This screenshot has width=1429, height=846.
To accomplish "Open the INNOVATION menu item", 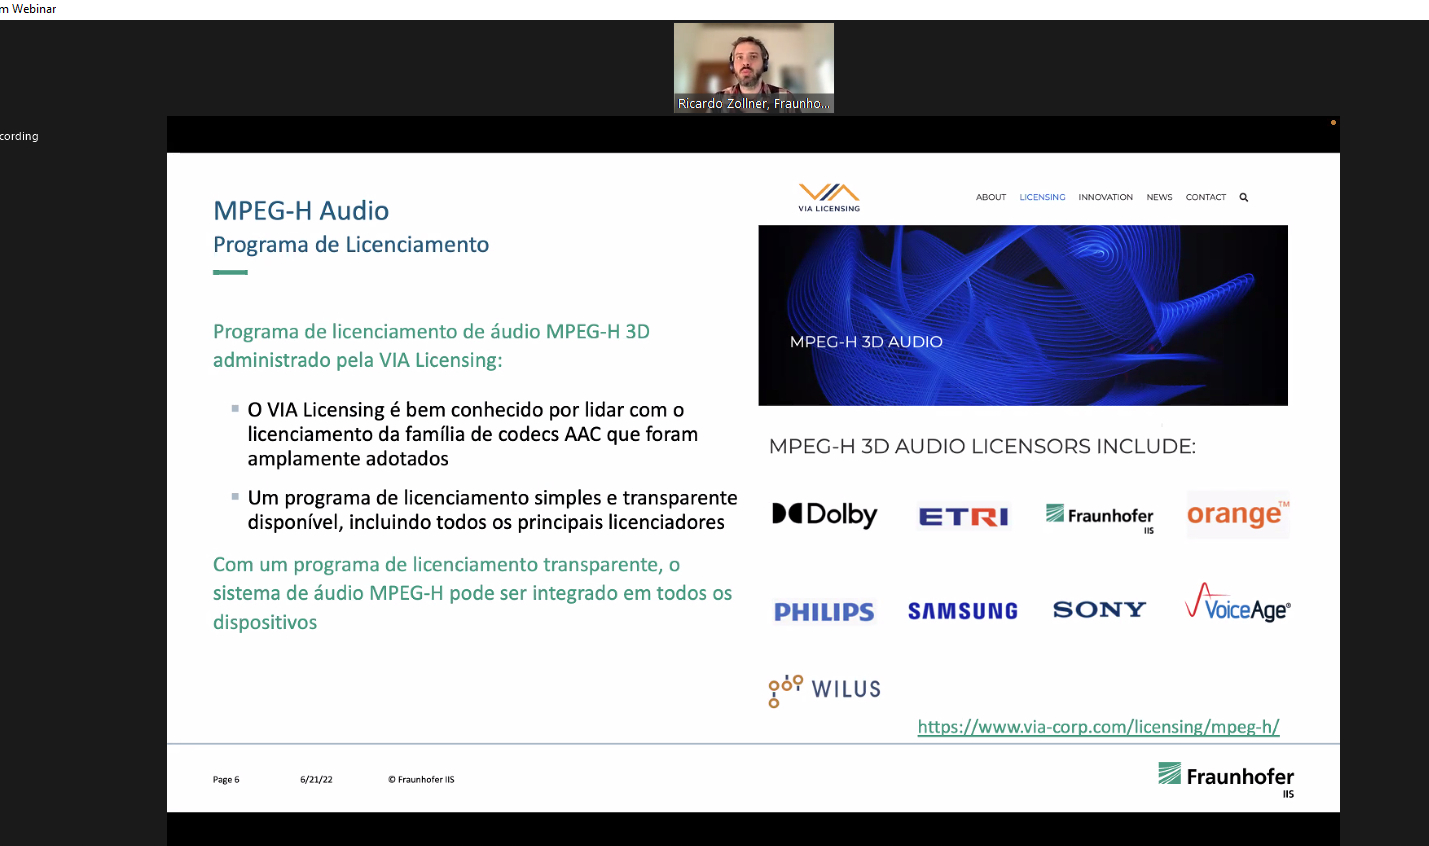I will coord(1105,197).
